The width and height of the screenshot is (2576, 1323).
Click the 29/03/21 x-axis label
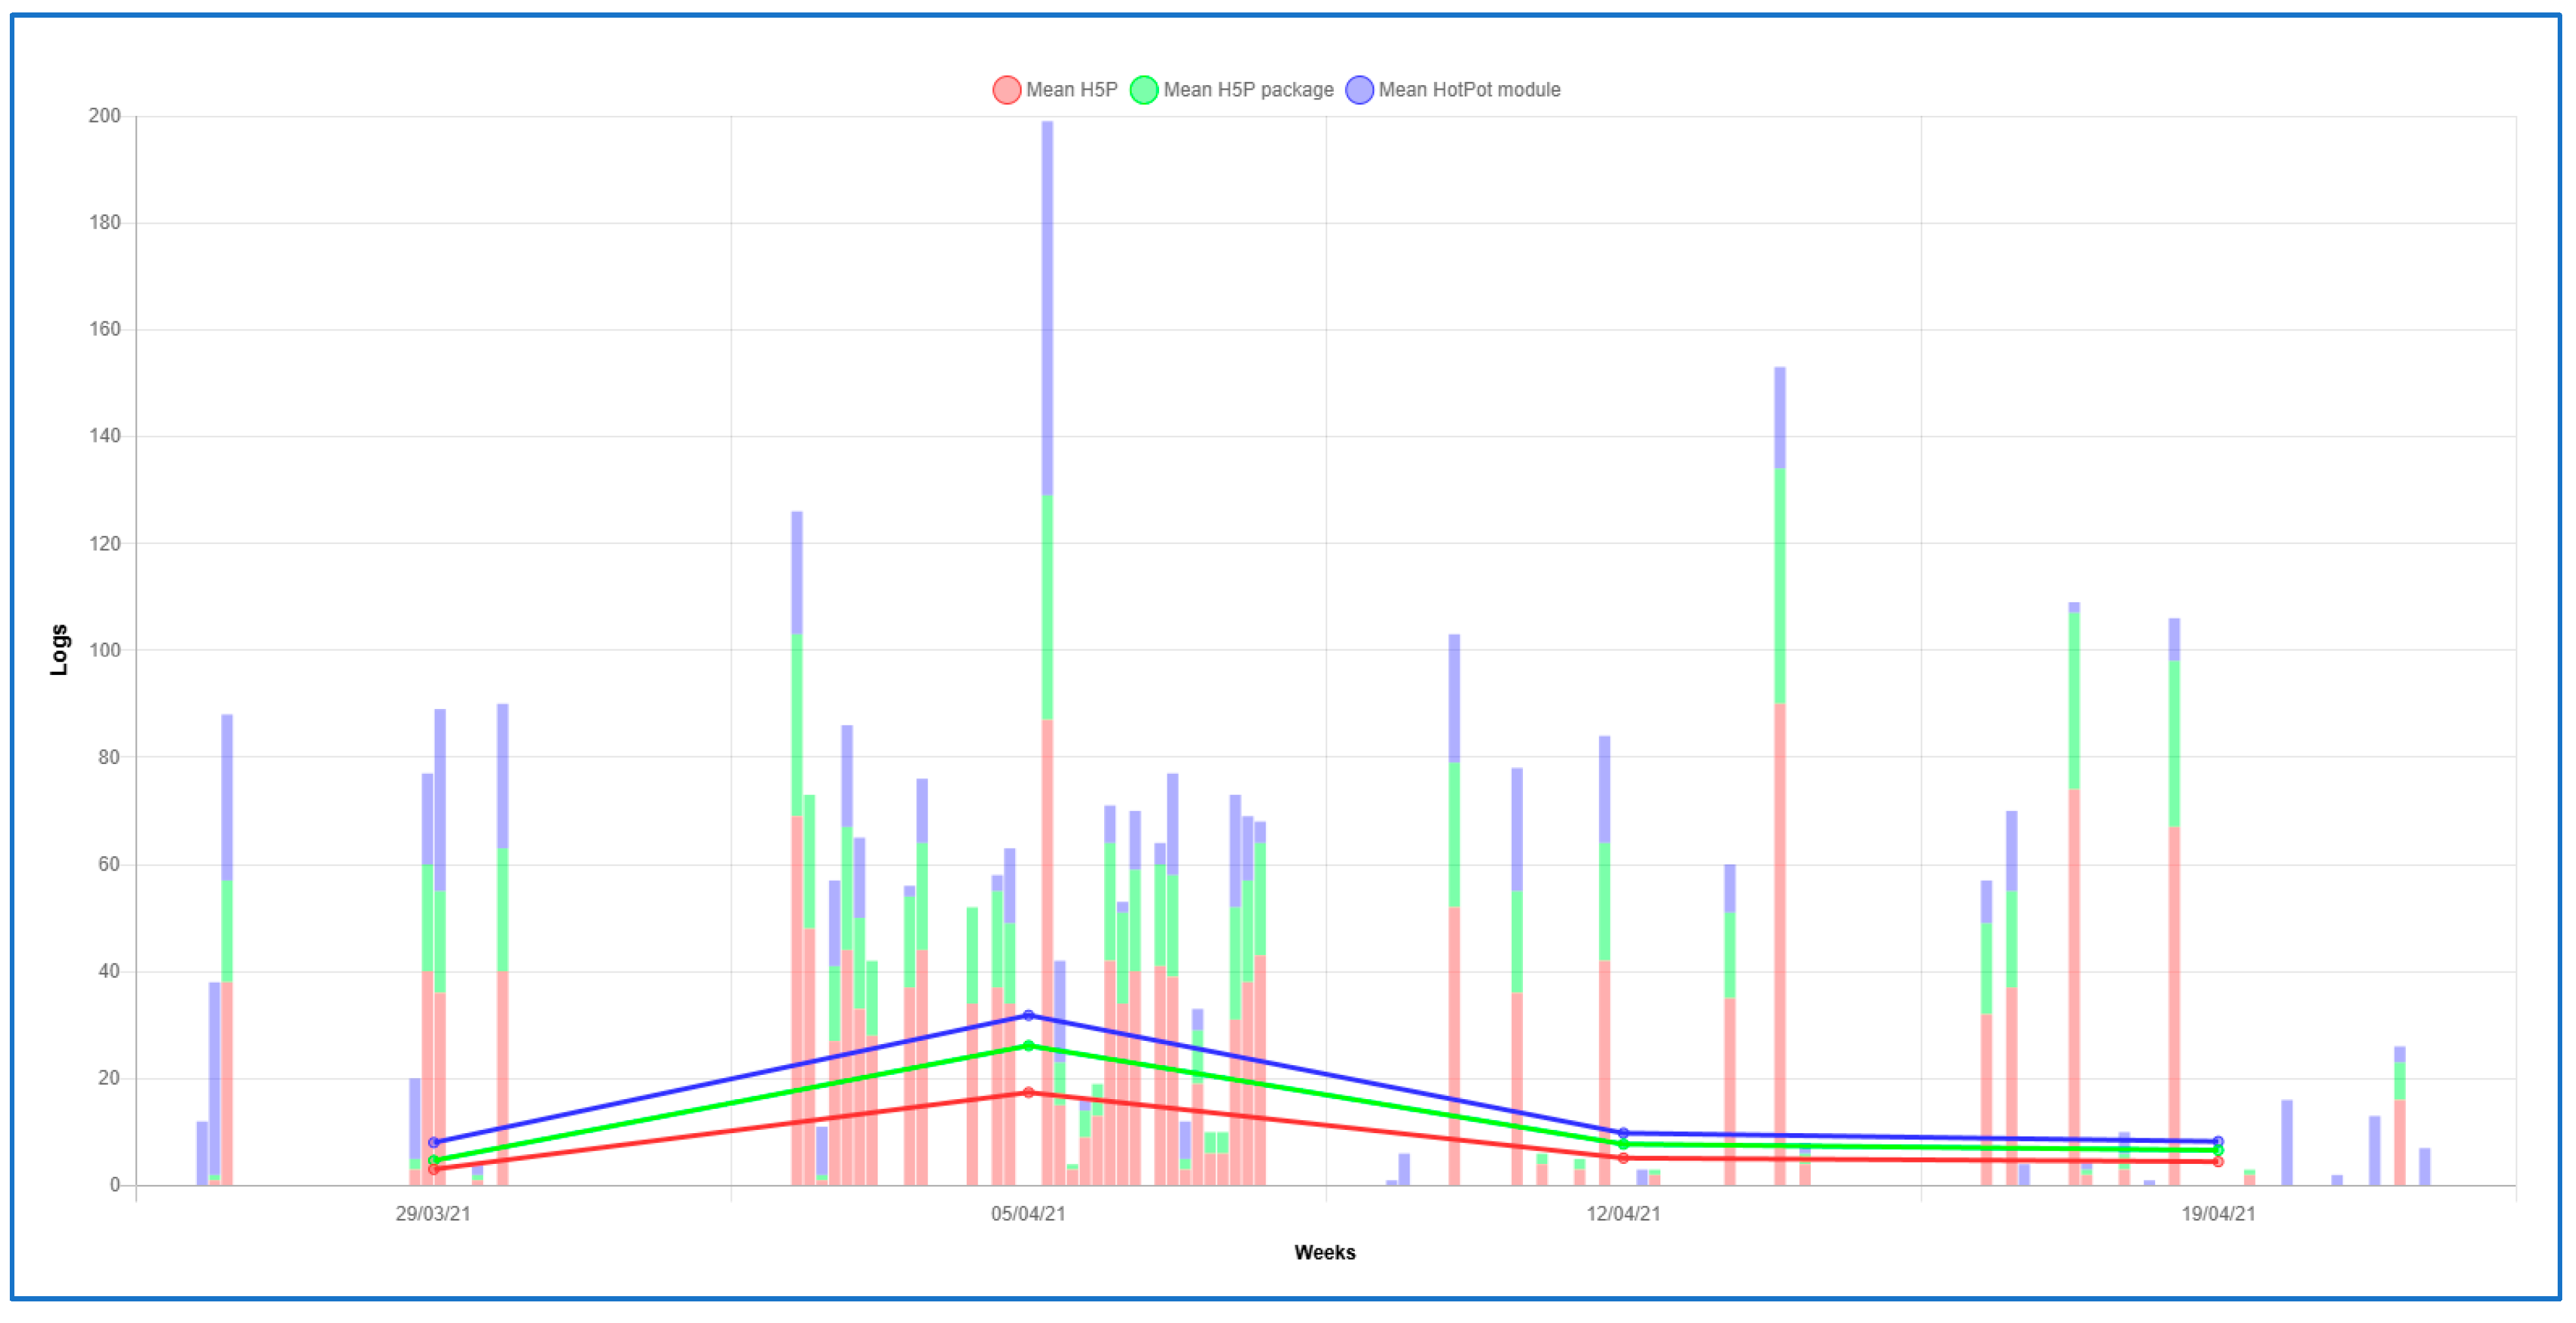click(433, 1214)
